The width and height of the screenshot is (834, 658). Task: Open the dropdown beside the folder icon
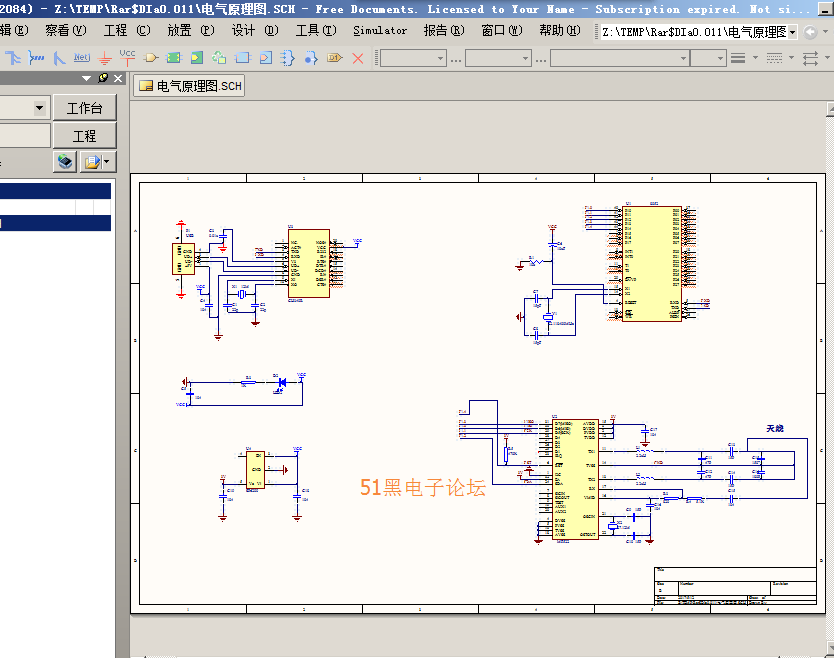[x=107, y=162]
